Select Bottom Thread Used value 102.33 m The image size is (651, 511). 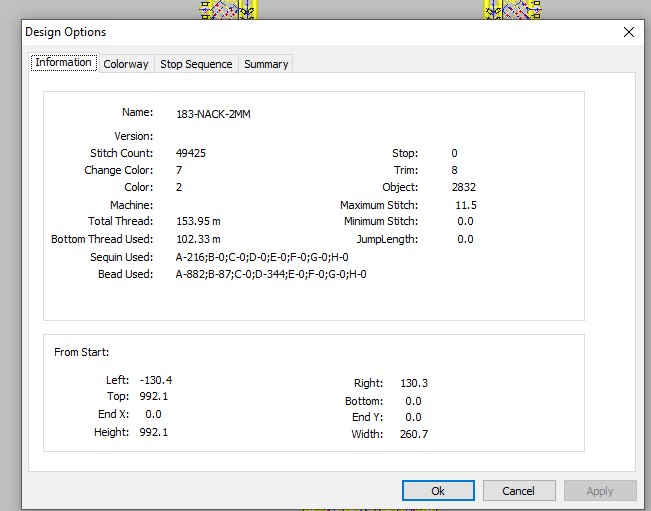point(198,240)
